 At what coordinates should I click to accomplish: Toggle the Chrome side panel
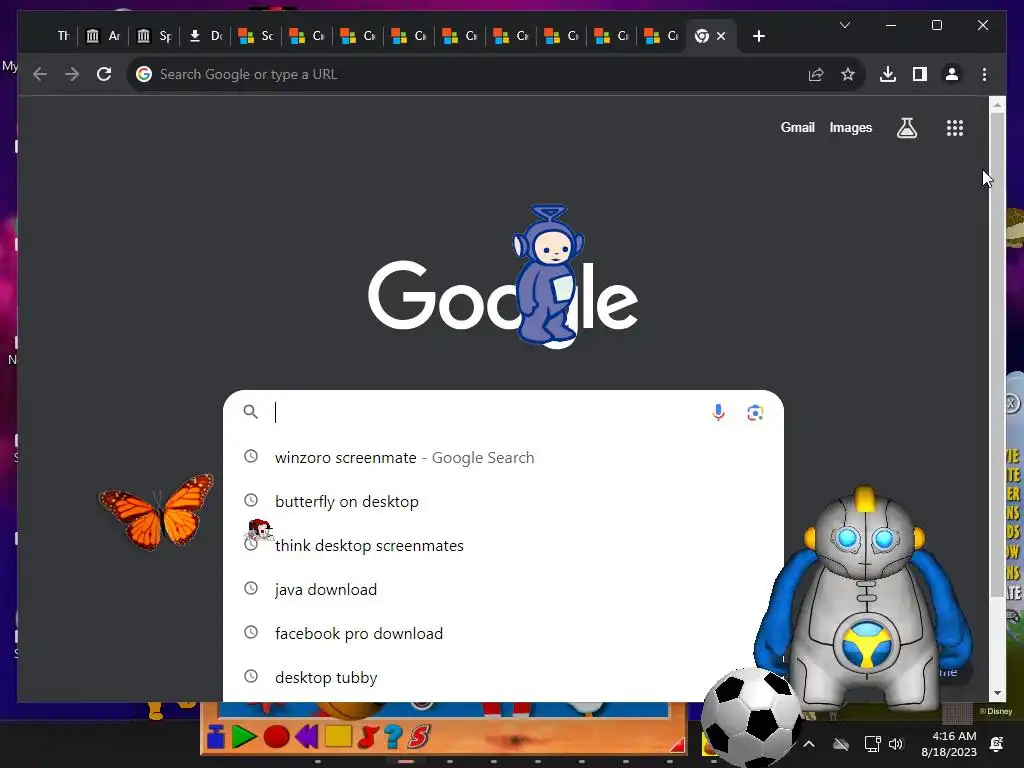click(920, 74)
